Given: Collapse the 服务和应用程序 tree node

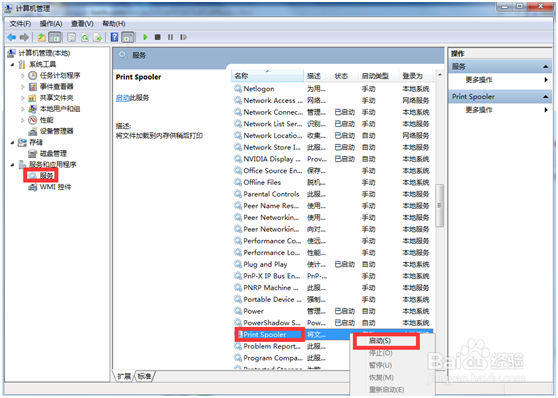Looking at the screenshot, I should [13, 165].
